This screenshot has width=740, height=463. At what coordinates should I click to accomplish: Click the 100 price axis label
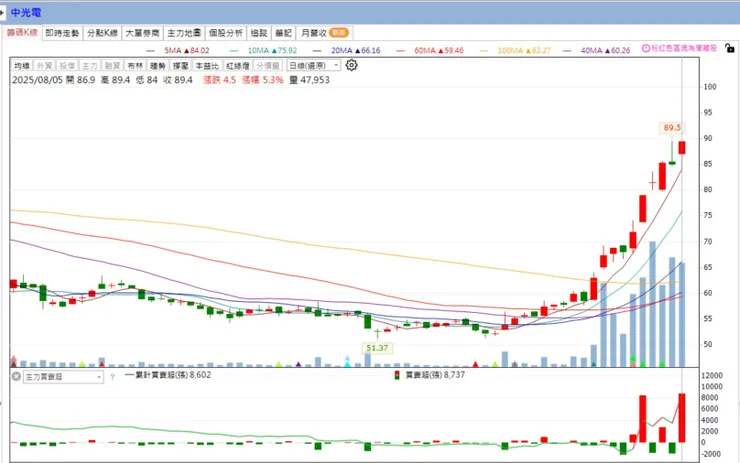click(710, 87)
